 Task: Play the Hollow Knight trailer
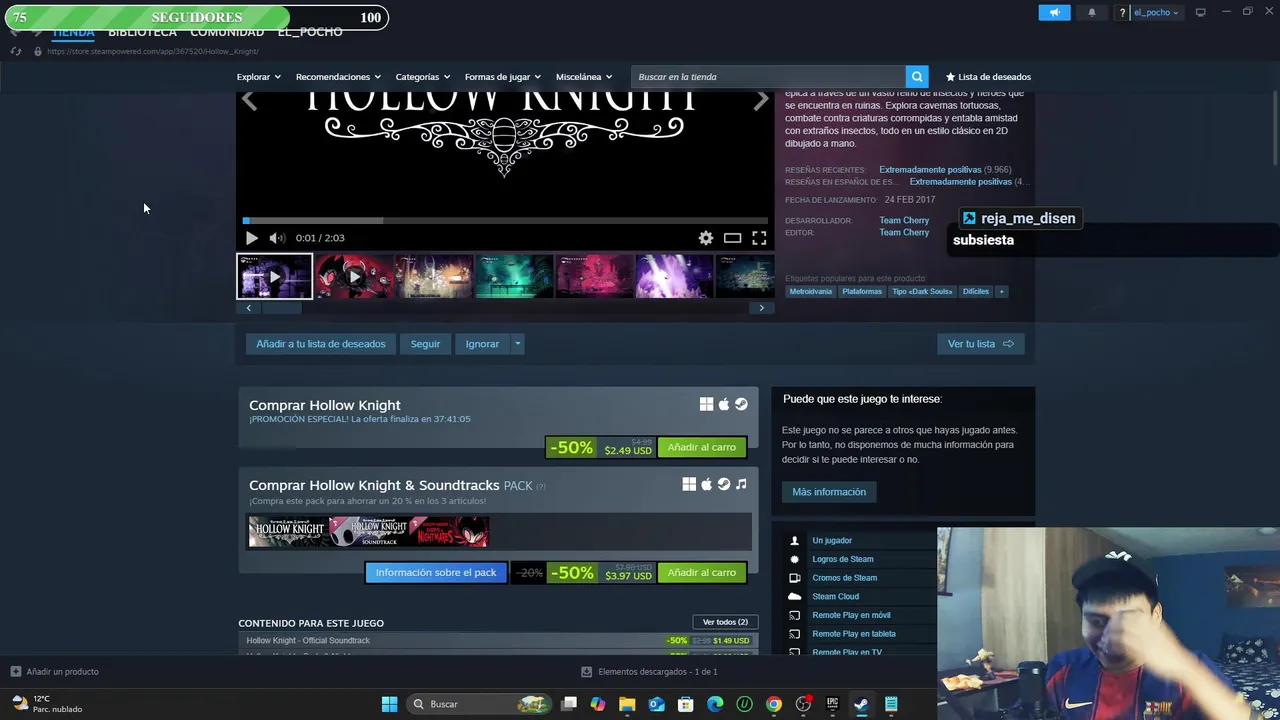pyautogui.click(x=251, y=238)
